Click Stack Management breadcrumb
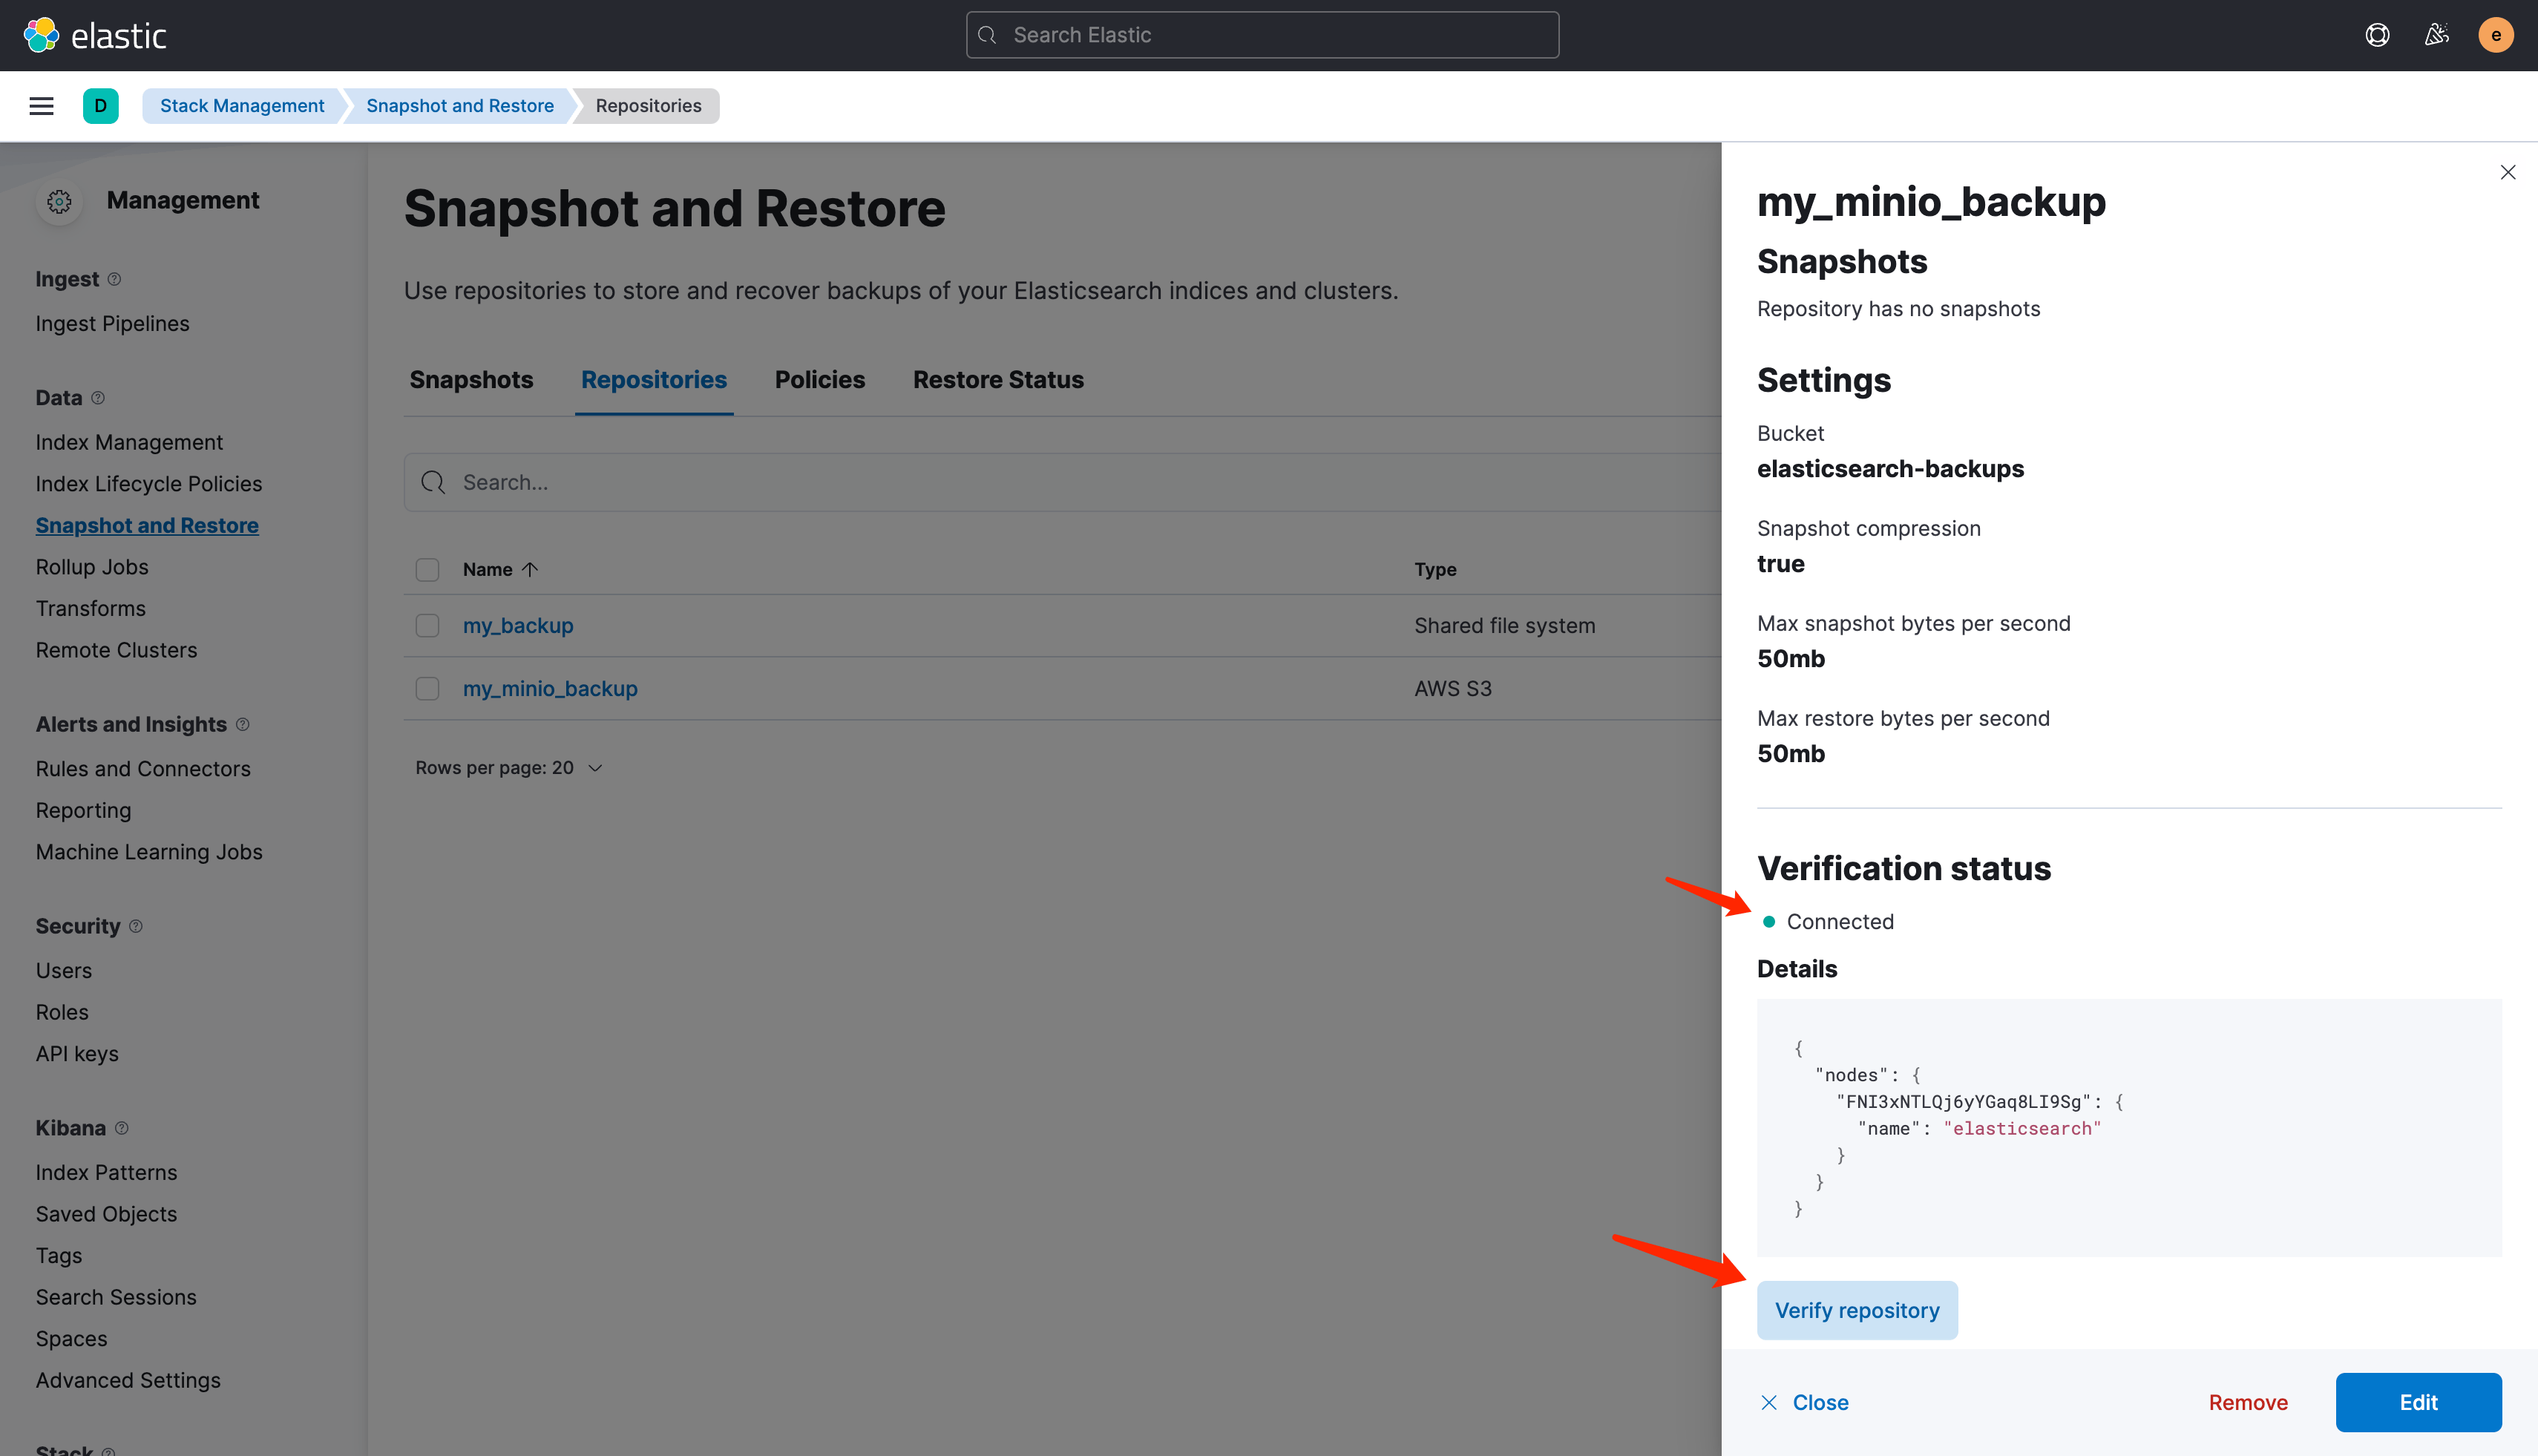 [242, 106]
